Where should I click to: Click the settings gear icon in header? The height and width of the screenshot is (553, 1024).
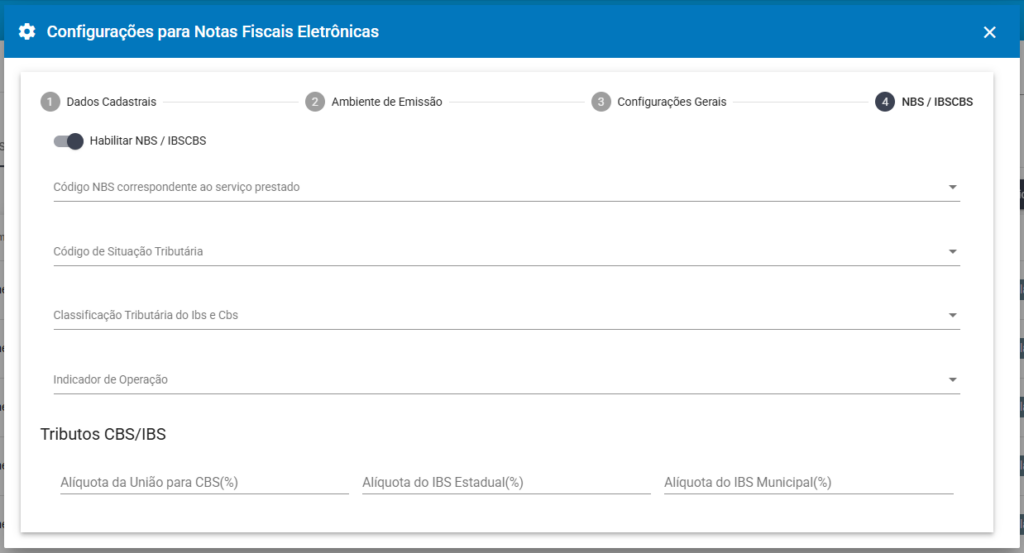(27, 32)
